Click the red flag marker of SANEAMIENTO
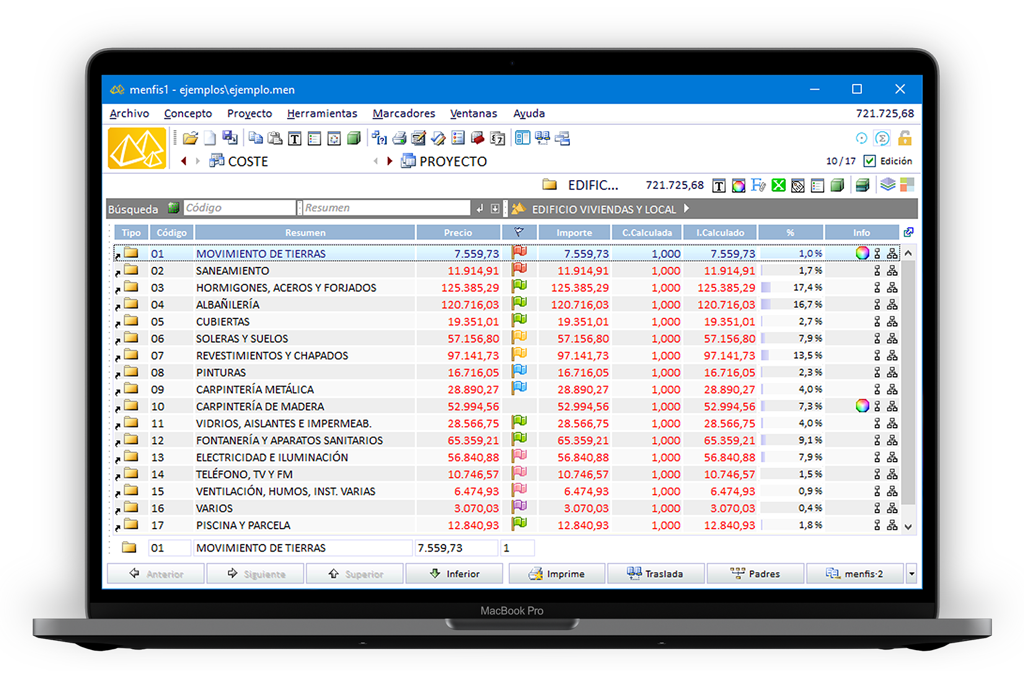 click(x=519, y=269)
